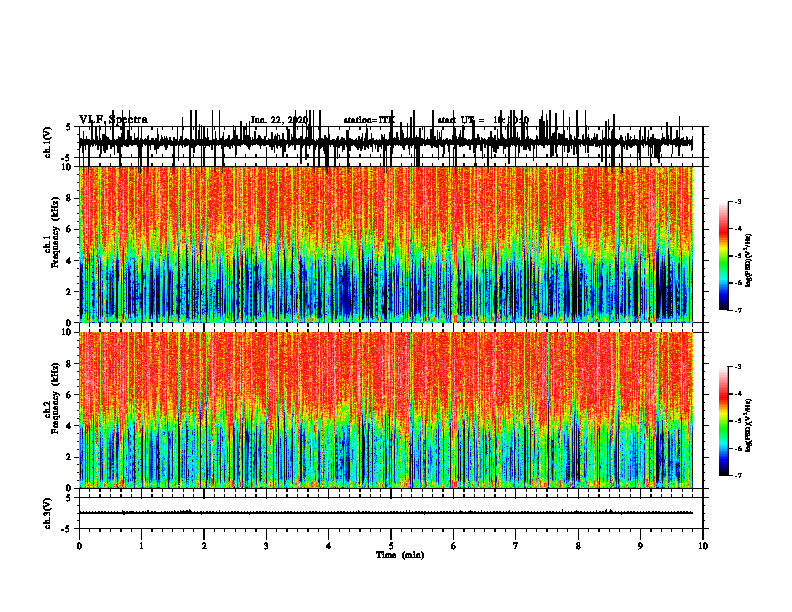Screen dimensions: 792x612
Task: Click the 'ch.3(V)' waveform axis label
Action: 48,514
